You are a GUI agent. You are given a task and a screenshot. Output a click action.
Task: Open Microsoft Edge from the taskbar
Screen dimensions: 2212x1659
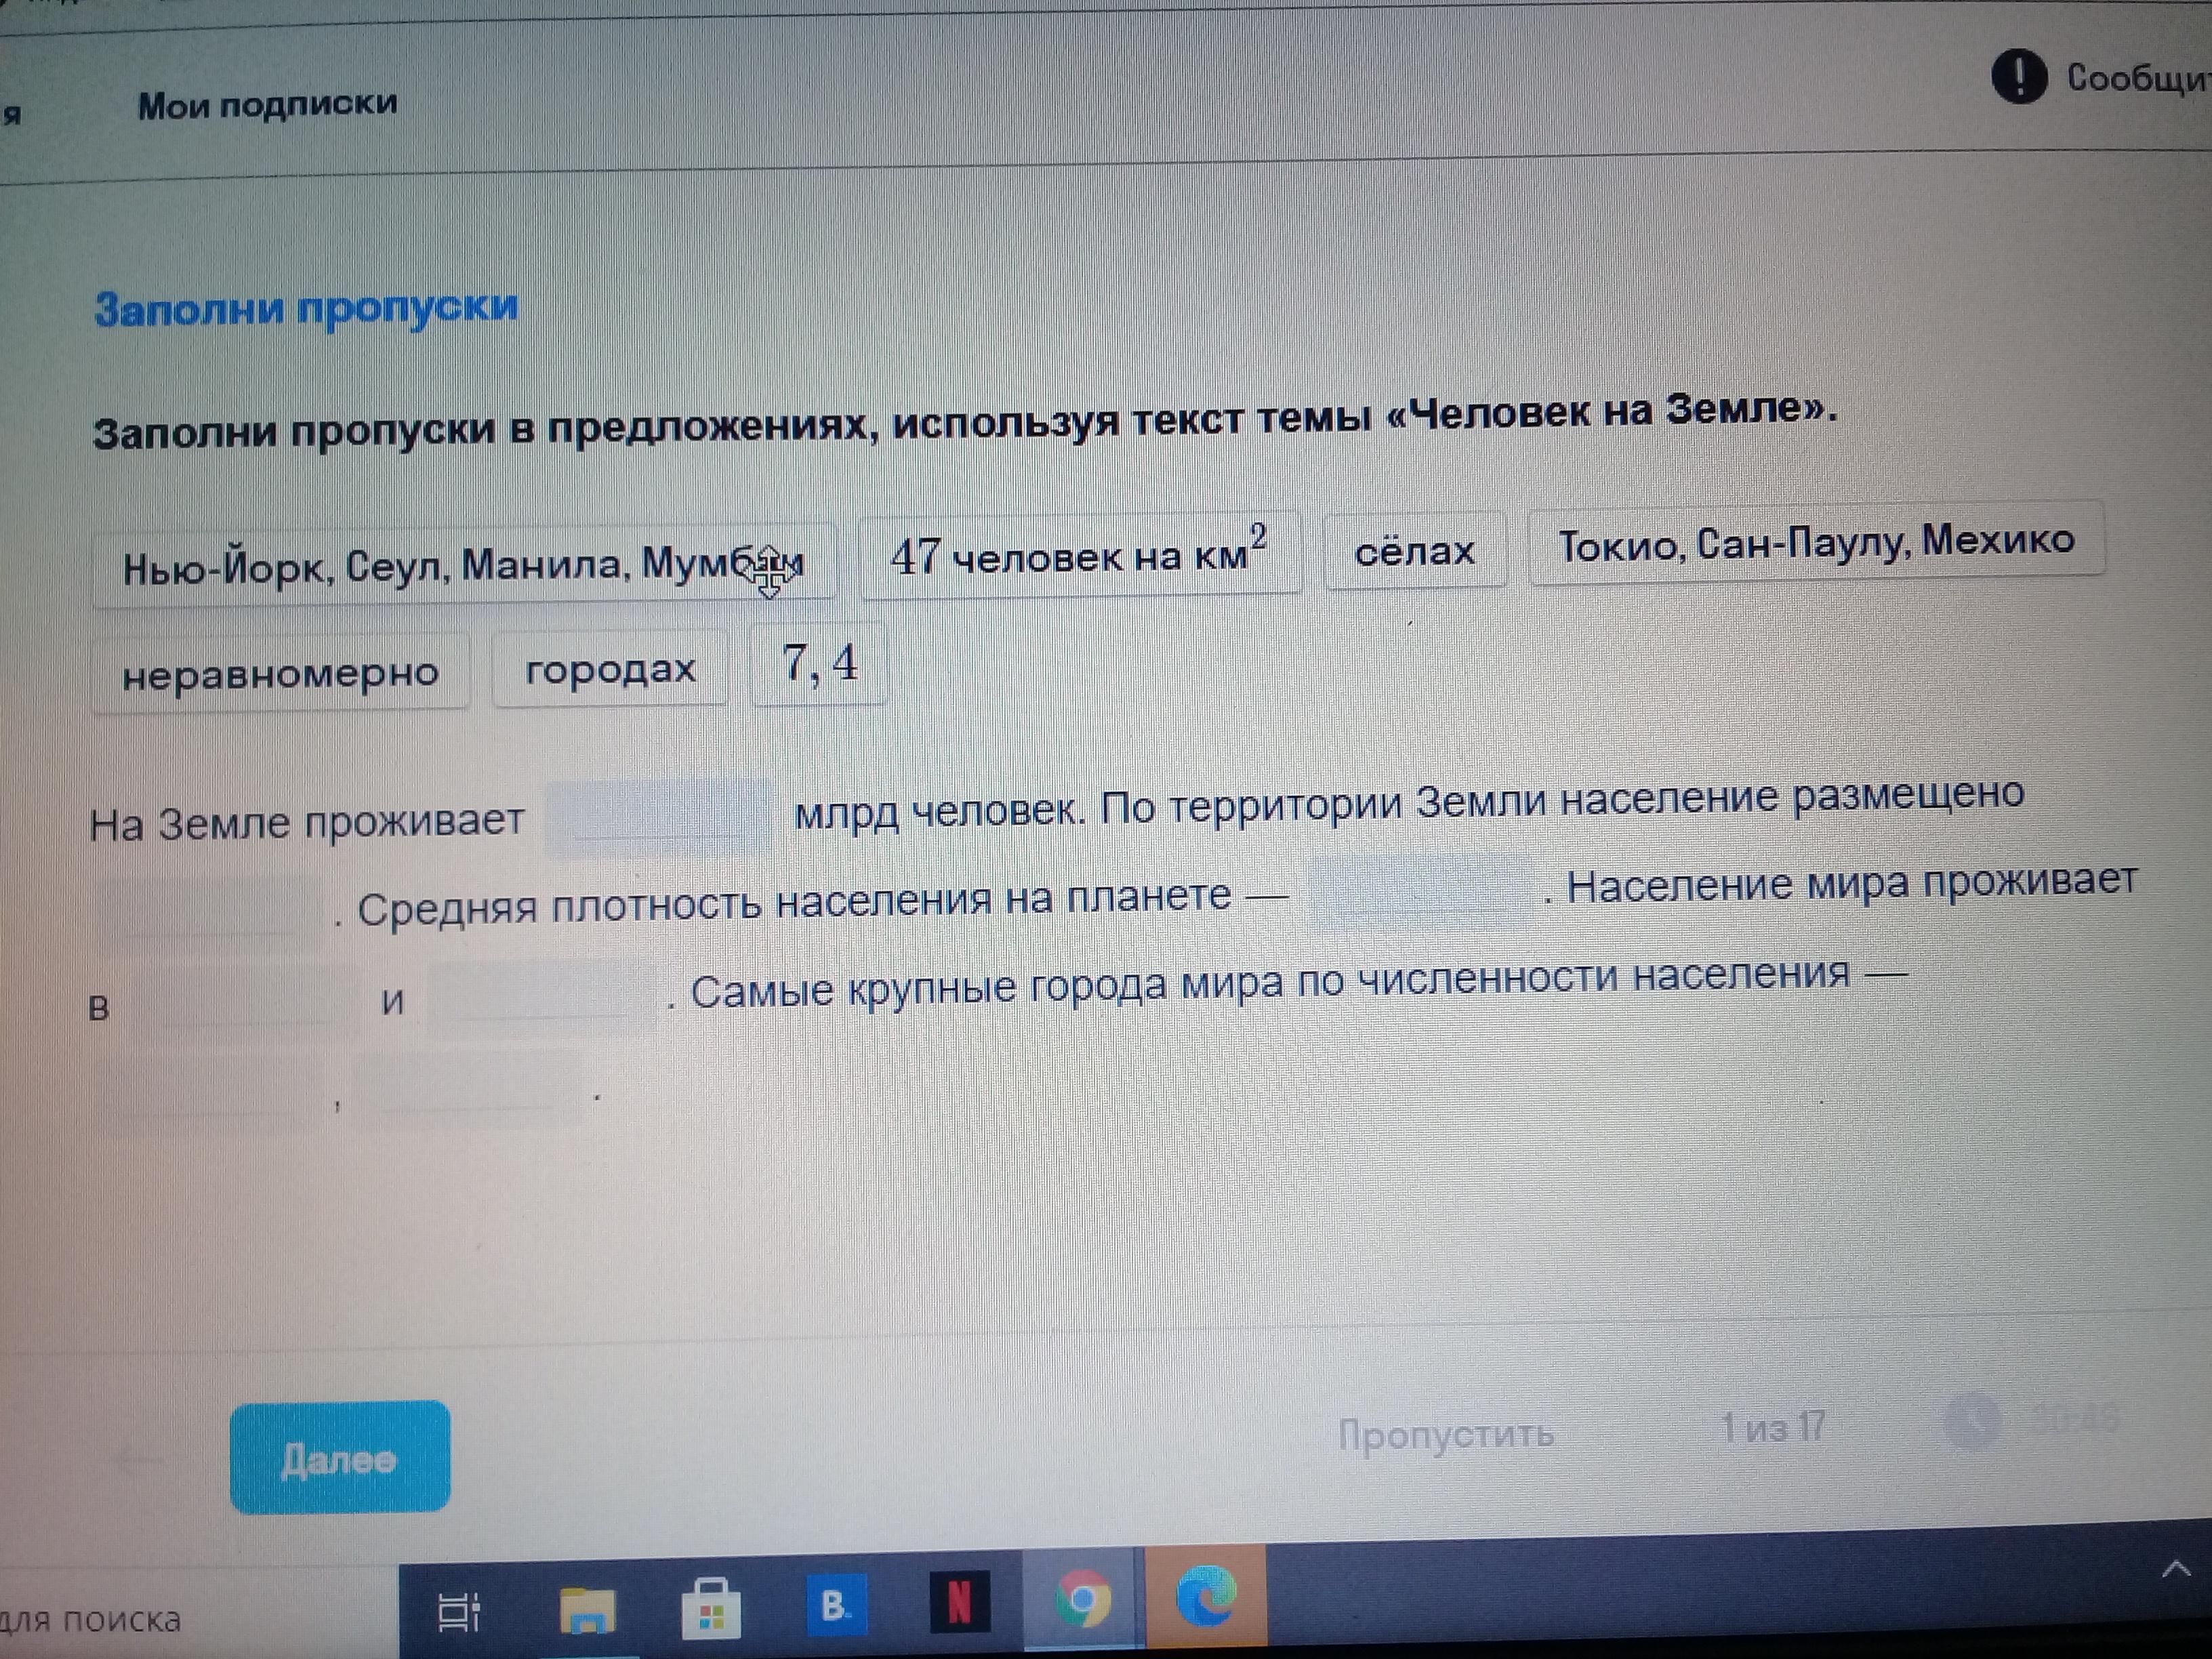point(1206,1596)
